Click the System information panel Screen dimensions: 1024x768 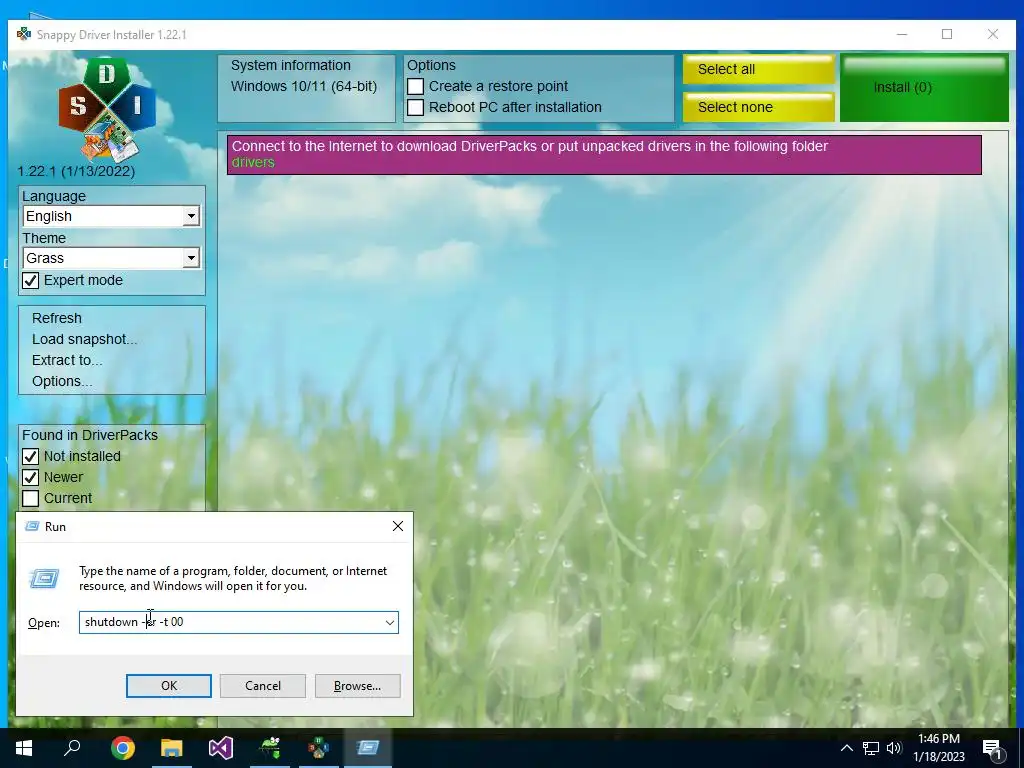point(306,88)
